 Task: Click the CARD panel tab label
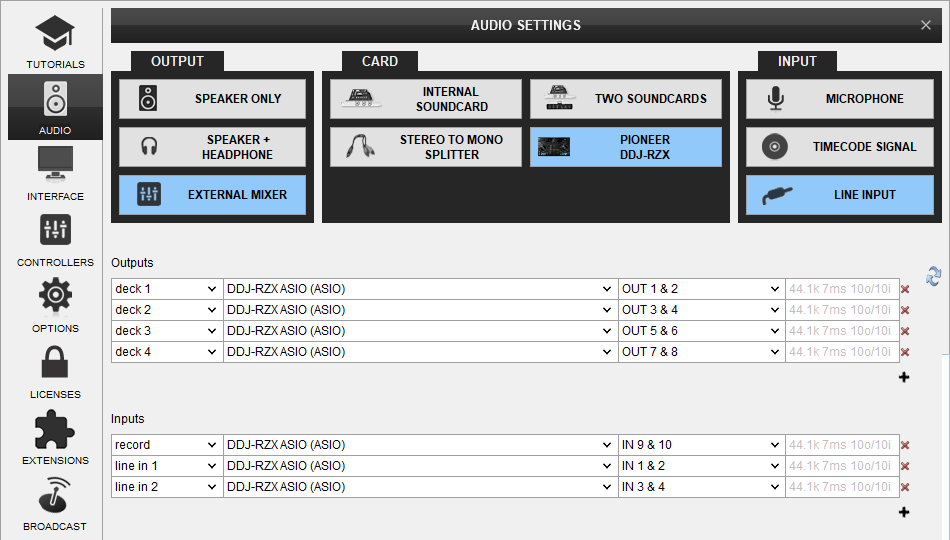pos(380,61)
